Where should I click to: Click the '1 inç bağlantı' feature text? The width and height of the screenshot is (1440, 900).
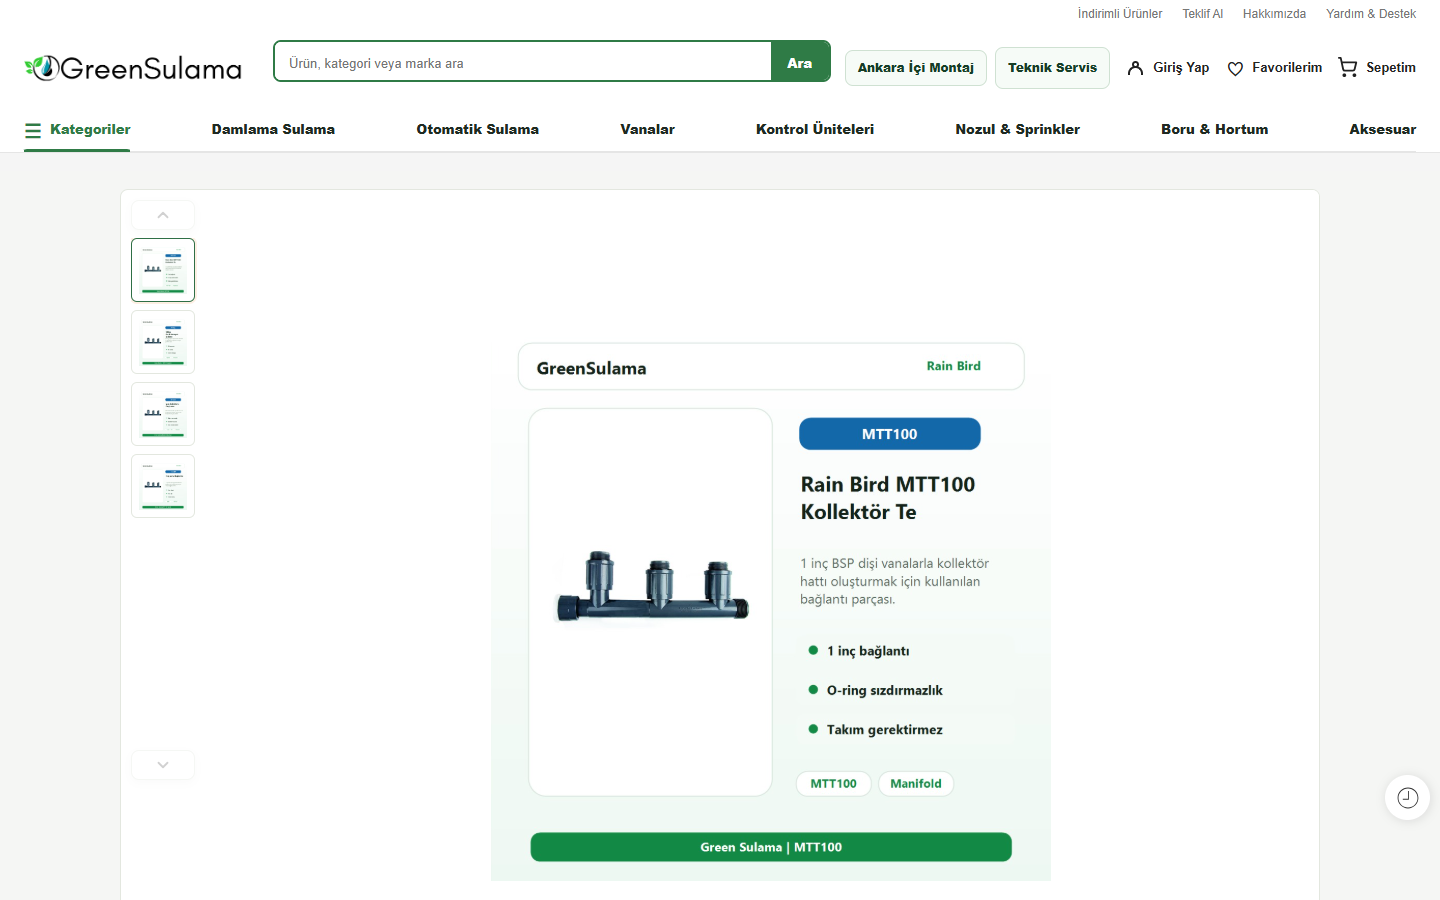(x=868, y=651)
